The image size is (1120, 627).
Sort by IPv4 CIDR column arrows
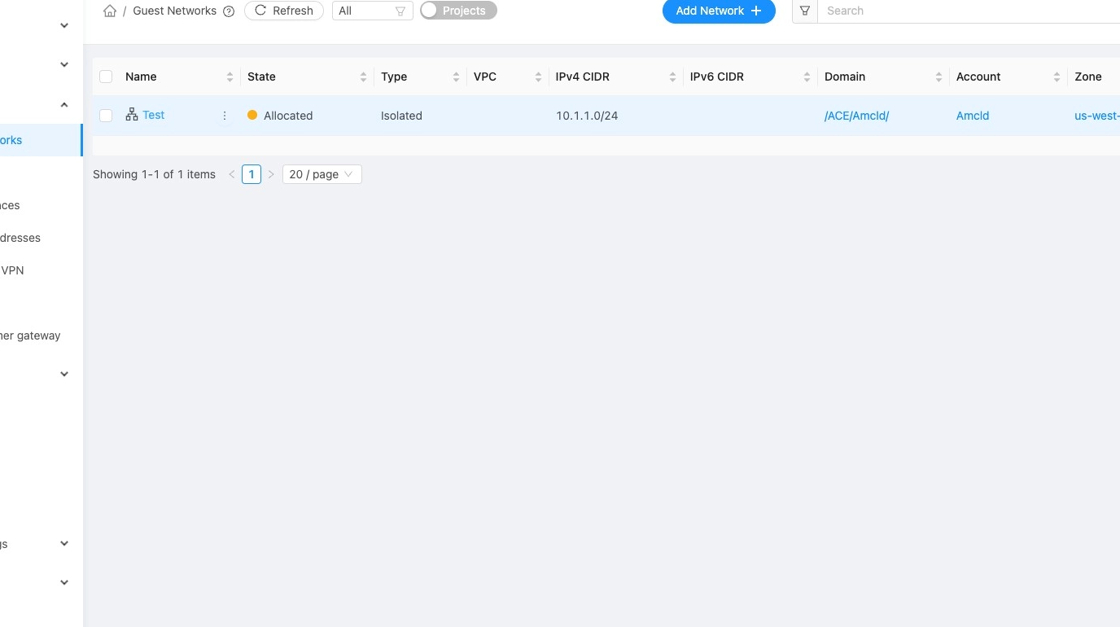pos(672,77)
